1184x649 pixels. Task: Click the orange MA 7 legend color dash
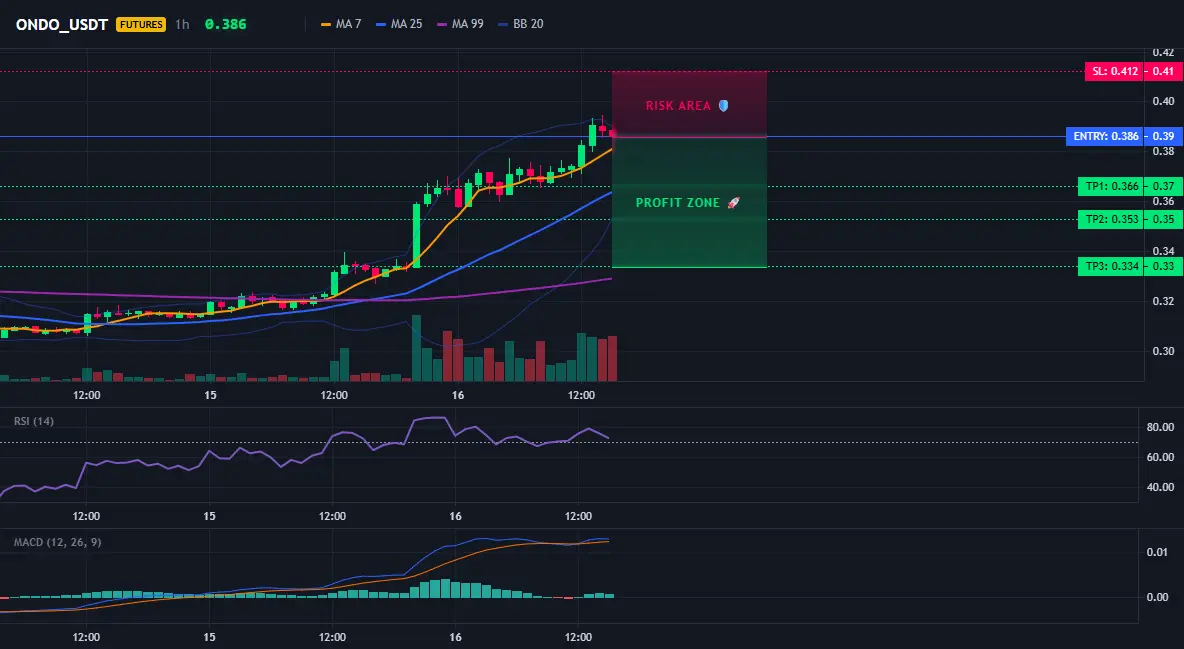click(326, 24)
